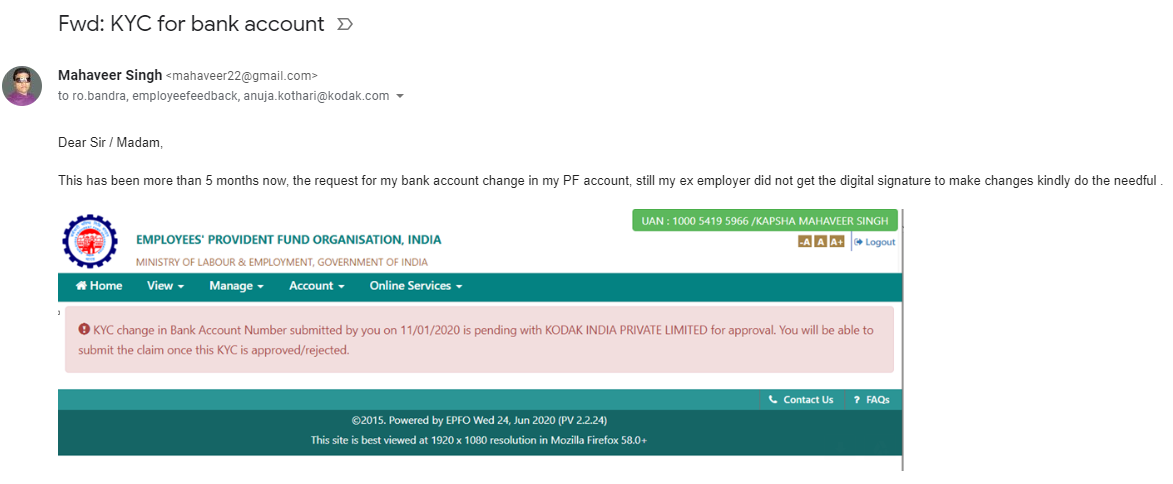The height and width of the screenshot is (484, 1173).
Task: Click the sender email address mahaveer22@gmail.com
Action: (241, 76)
